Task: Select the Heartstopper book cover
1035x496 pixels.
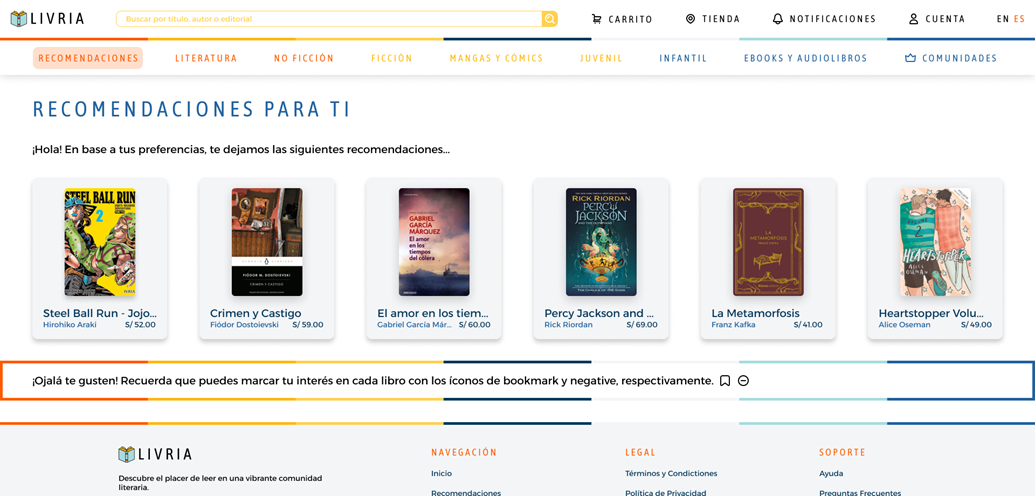Action: pos(935,242)
